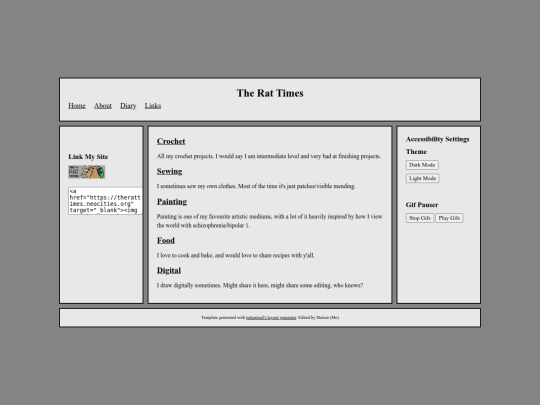Screen dimensions: 540x405
Task: Click the Play Gifs button
Action: coord(449,218)
